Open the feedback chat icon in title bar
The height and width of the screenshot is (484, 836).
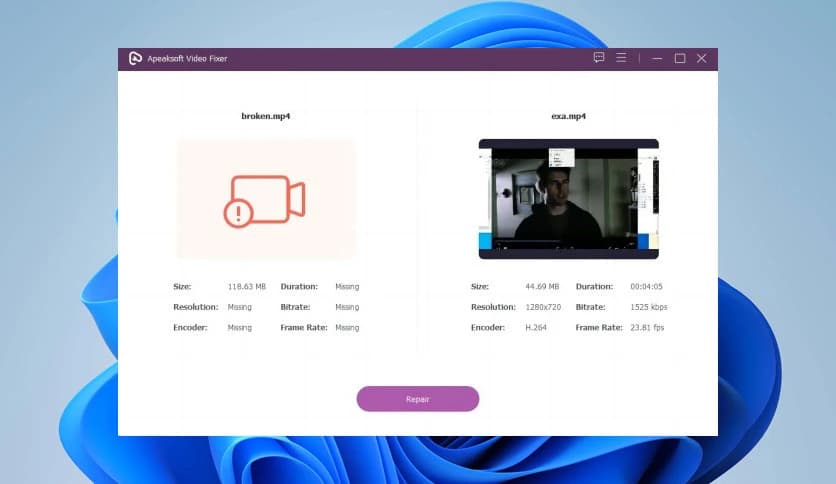pyautogui.click(x=599, y=58)
